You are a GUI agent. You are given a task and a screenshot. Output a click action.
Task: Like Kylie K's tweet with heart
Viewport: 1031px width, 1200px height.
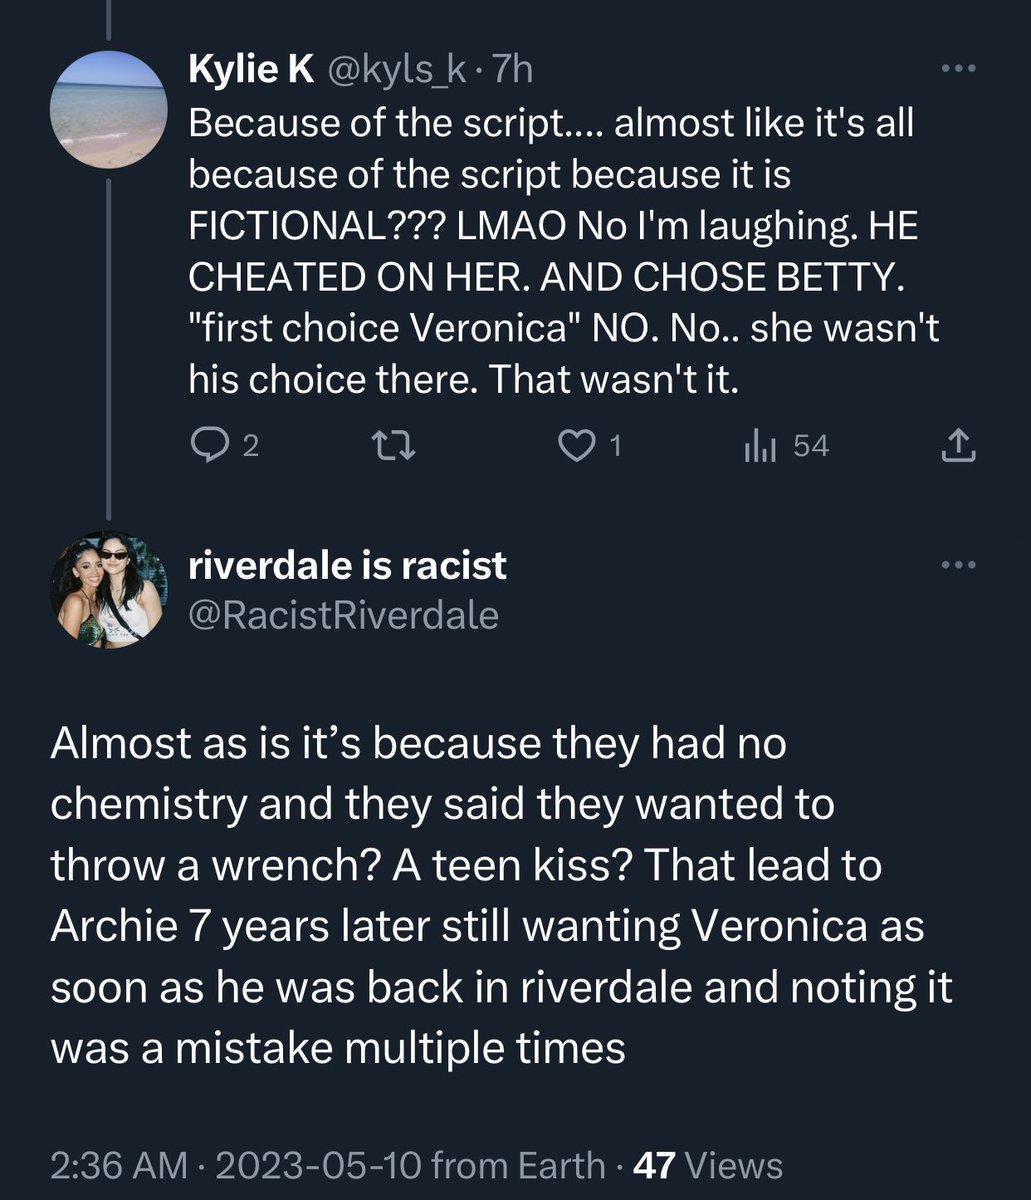pyautogui.click(x=575, y=445)
